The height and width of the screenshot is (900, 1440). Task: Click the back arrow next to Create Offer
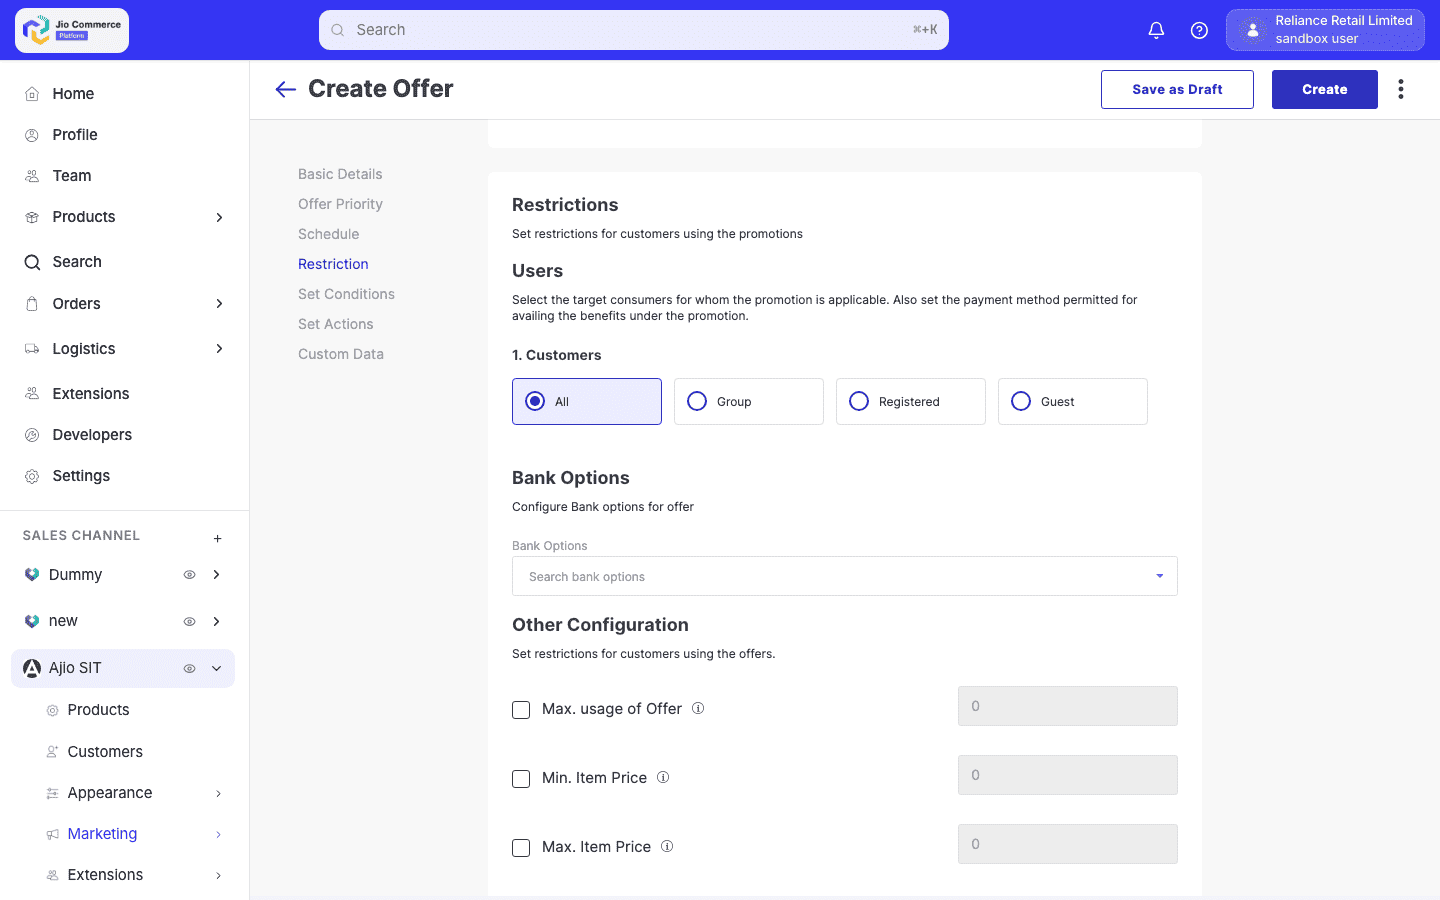(285, 89)
